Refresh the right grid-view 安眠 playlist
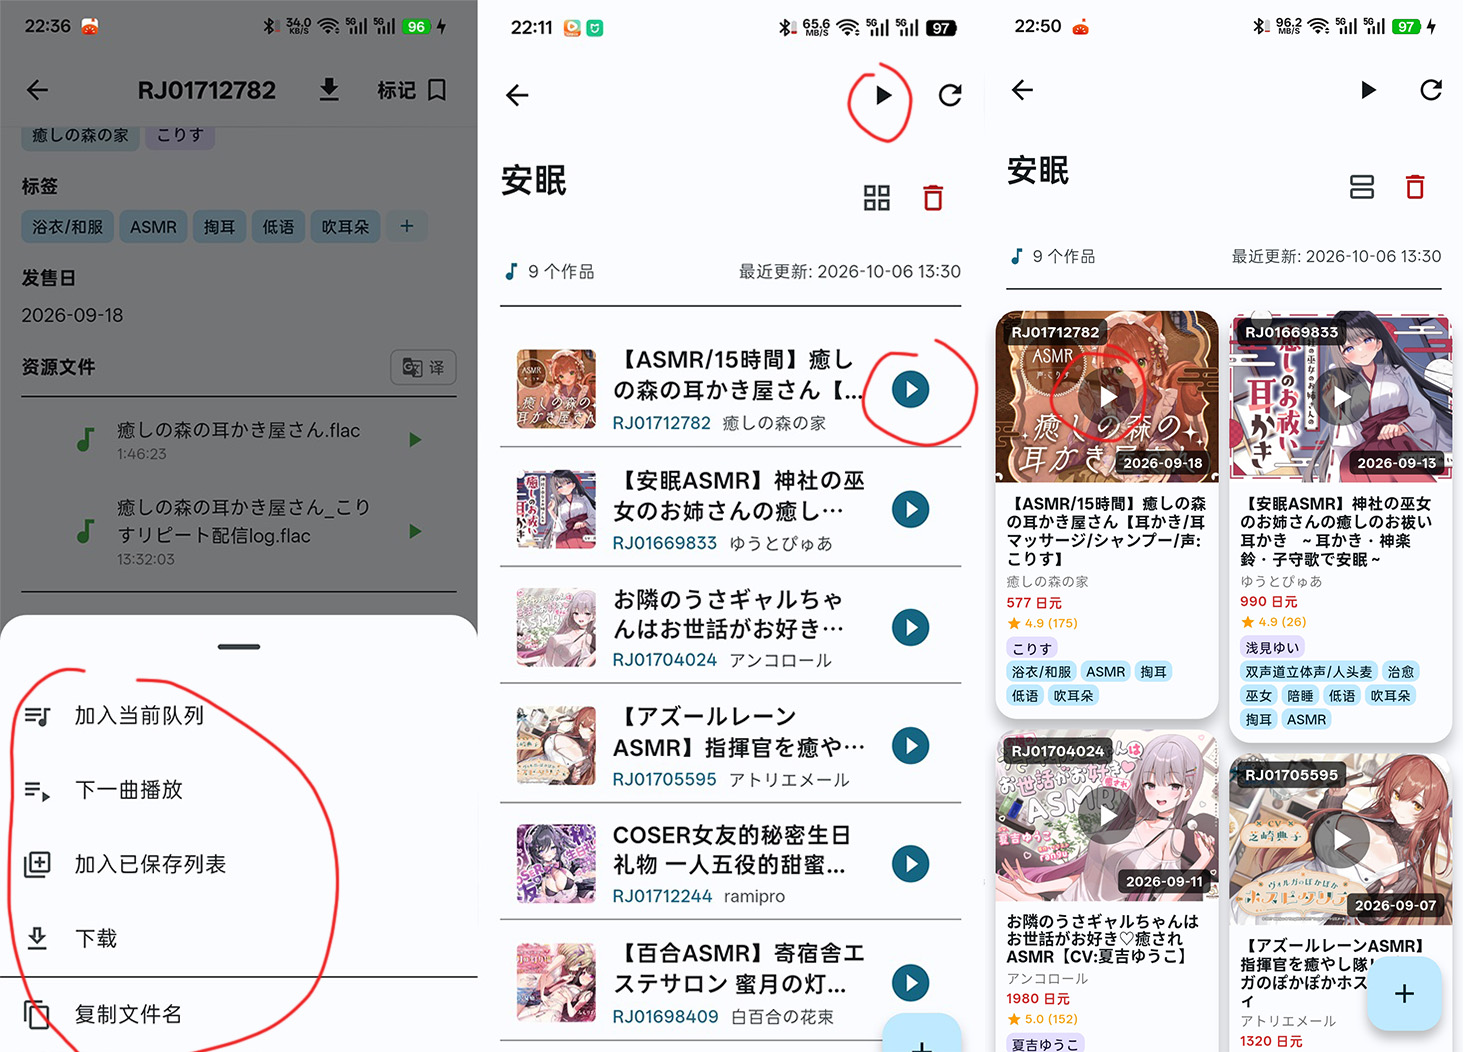This screenshot has width=1464, height=1052. pyautogui.click(x=1431, y=90)
